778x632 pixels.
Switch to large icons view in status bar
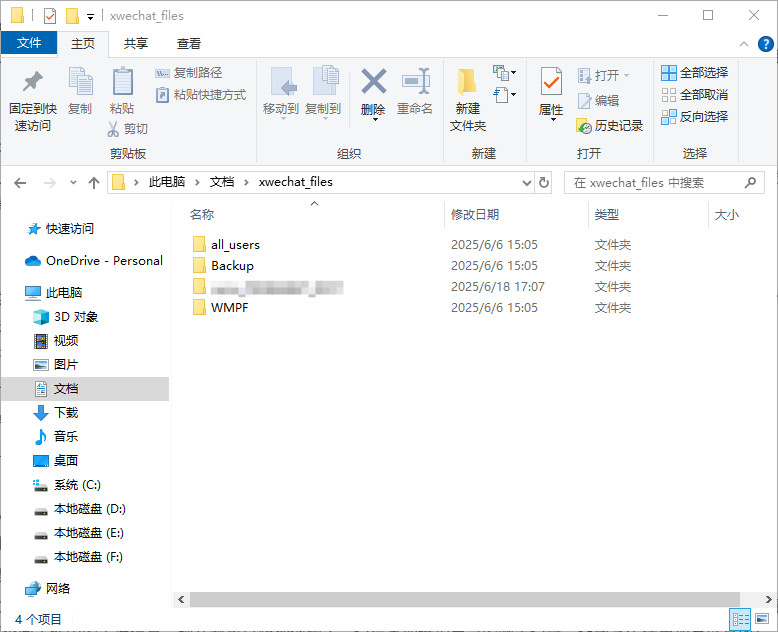pyautogui.click(x=762, y=619)
